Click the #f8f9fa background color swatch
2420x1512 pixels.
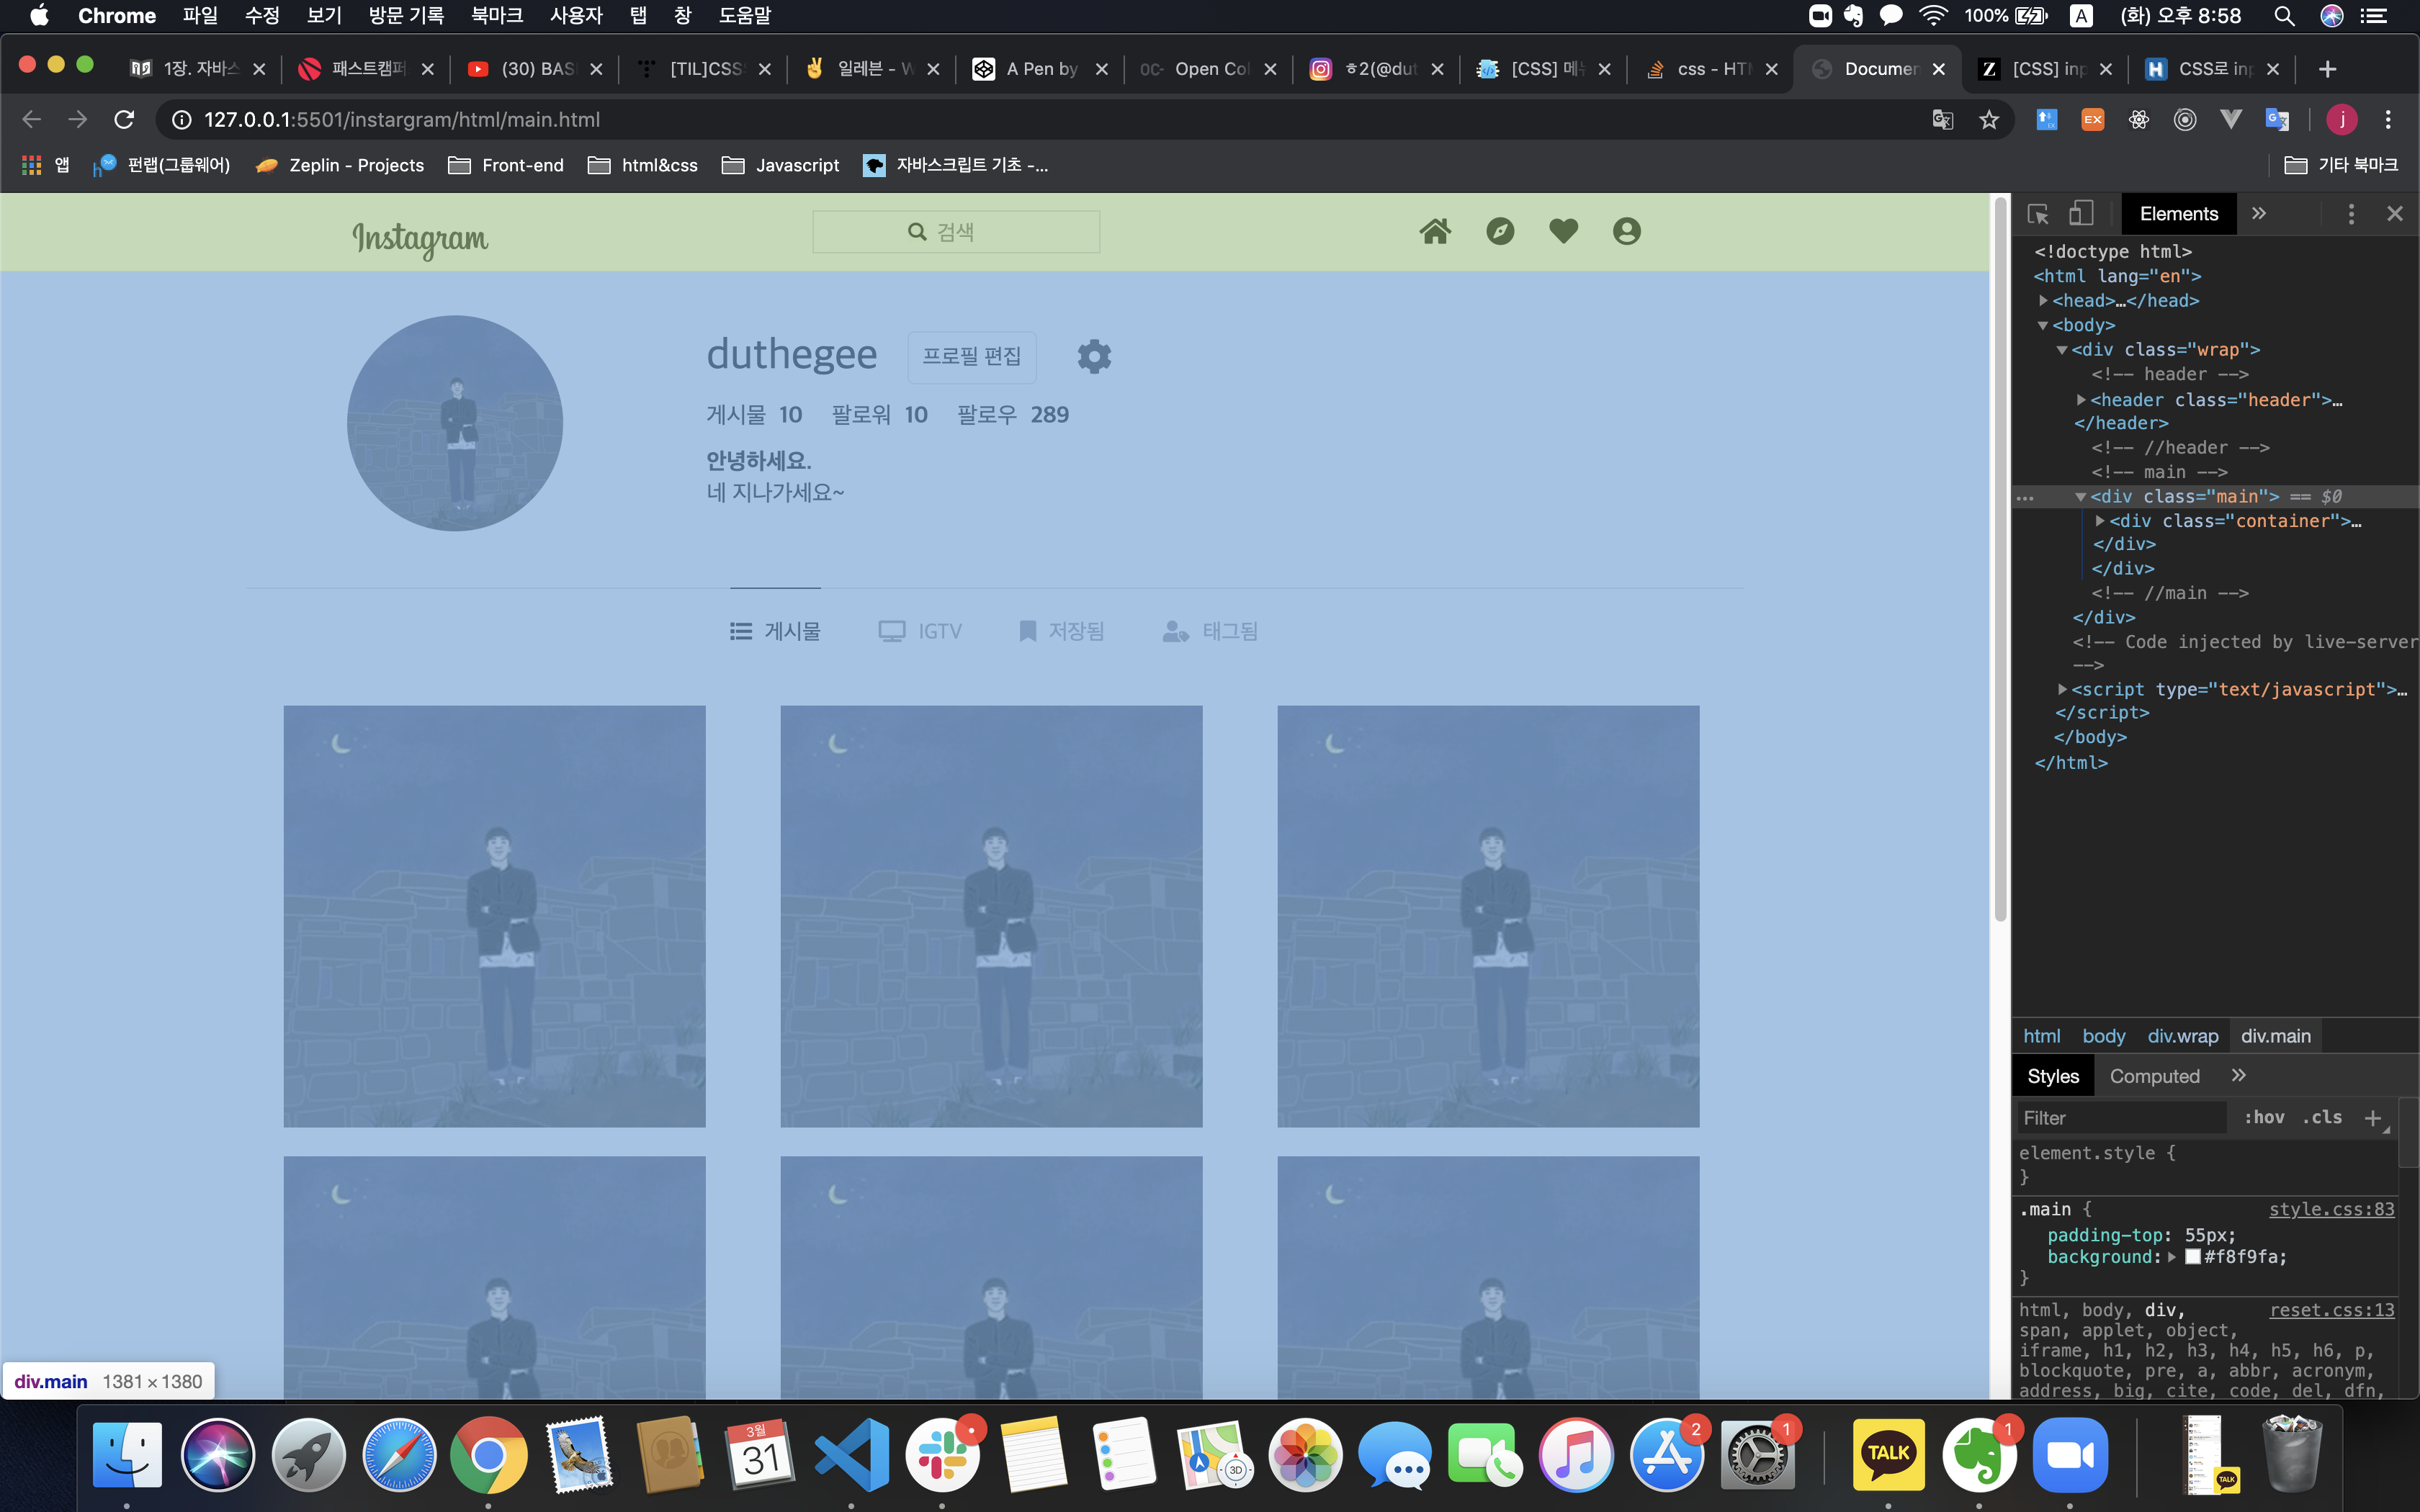tap(2193, 1257)
